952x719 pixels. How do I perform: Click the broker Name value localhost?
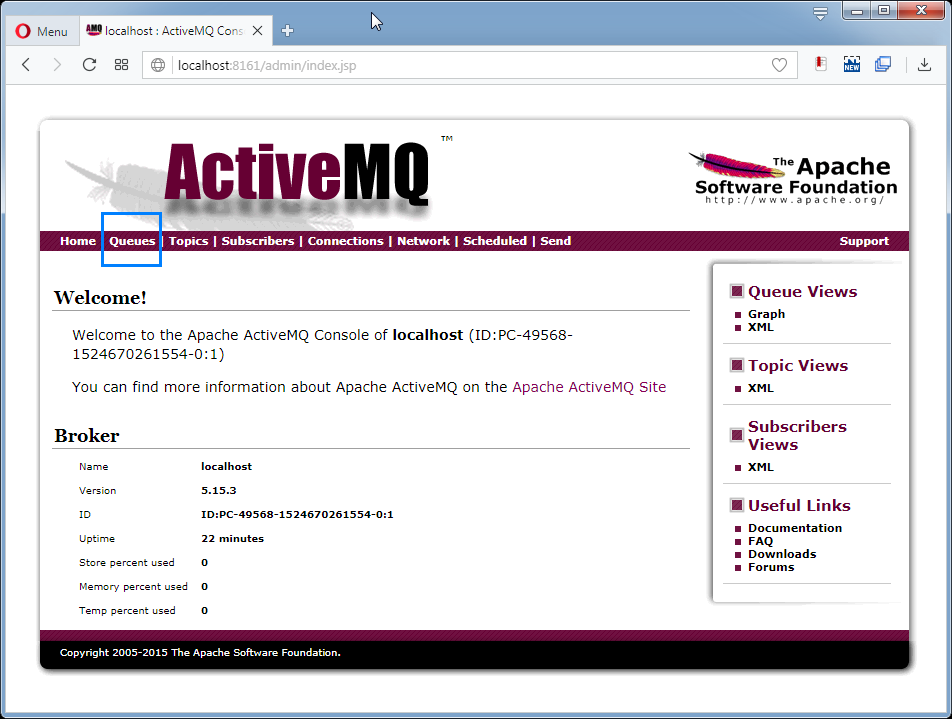tap(226, 466)
